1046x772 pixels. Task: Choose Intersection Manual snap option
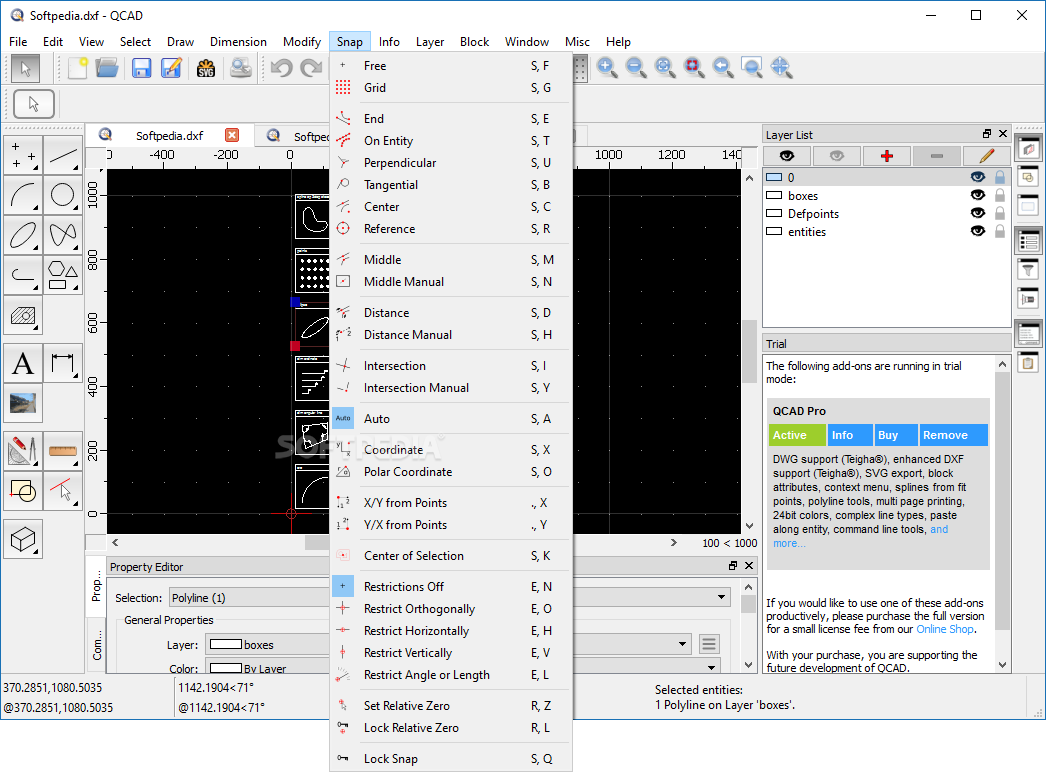pos(451,388)
